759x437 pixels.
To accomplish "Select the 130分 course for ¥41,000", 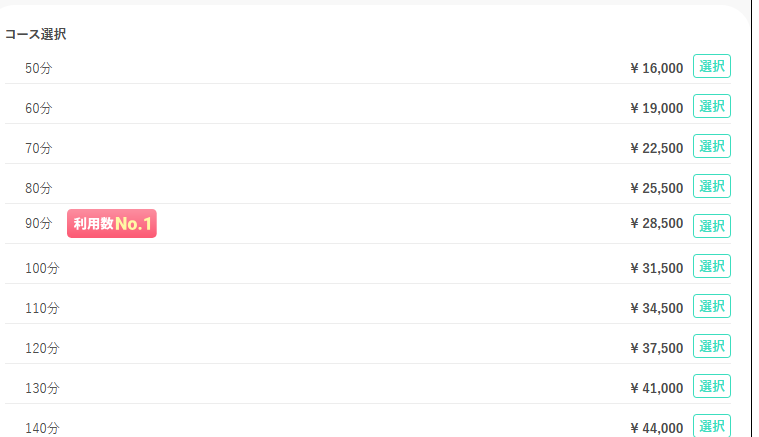I will click(x=711, y=387).
